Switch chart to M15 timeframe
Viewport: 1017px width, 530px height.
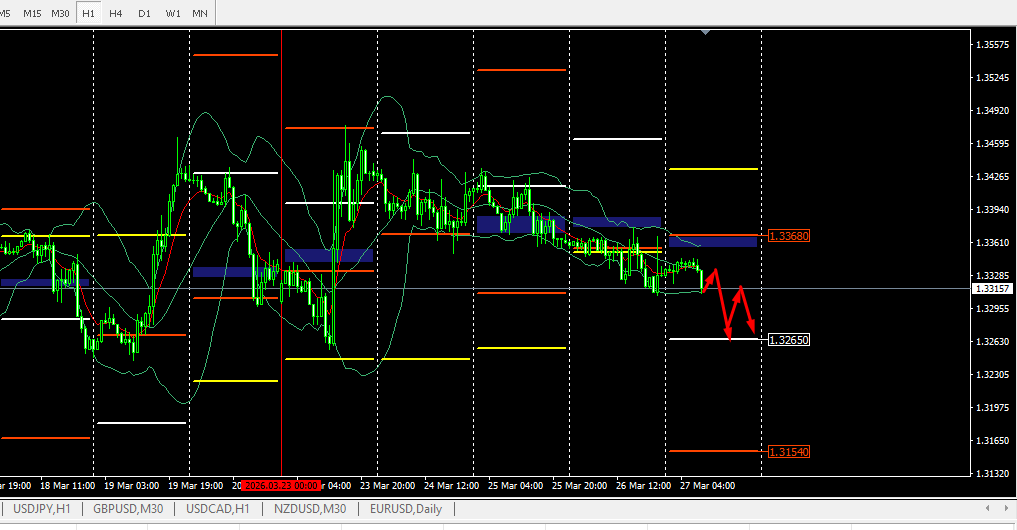(33, 13)
